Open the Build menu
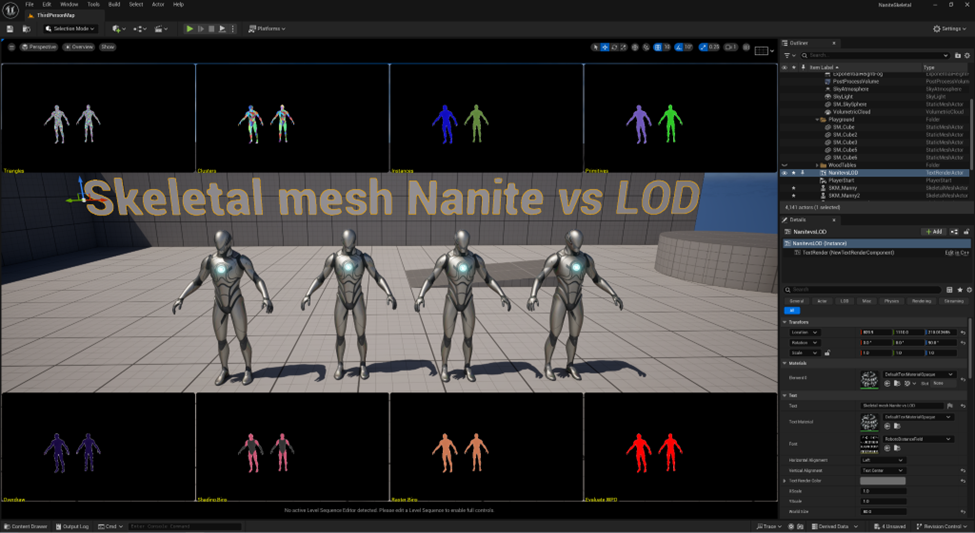The width and height of the screenshot is (975, 533). tap(114, 4)
